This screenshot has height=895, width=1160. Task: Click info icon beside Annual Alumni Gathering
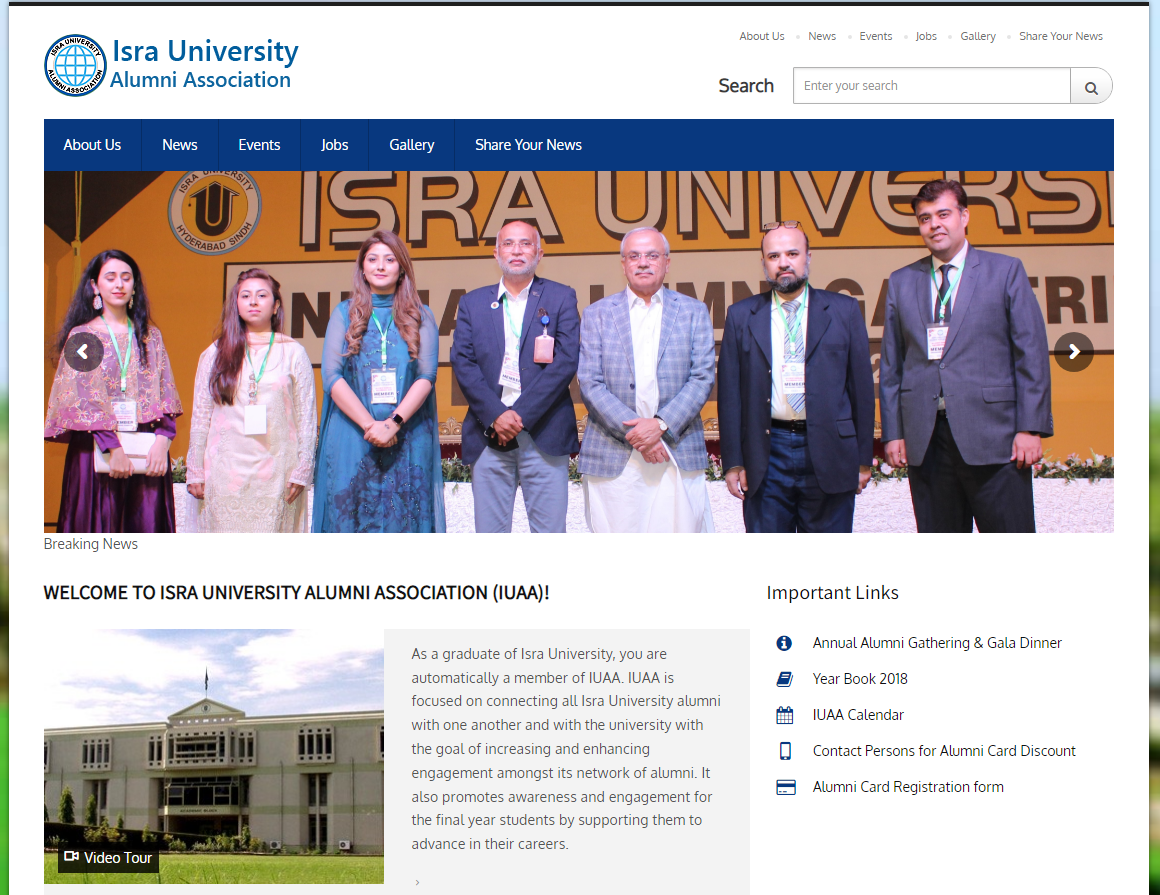pyautogui.click(x=784, y=644)
